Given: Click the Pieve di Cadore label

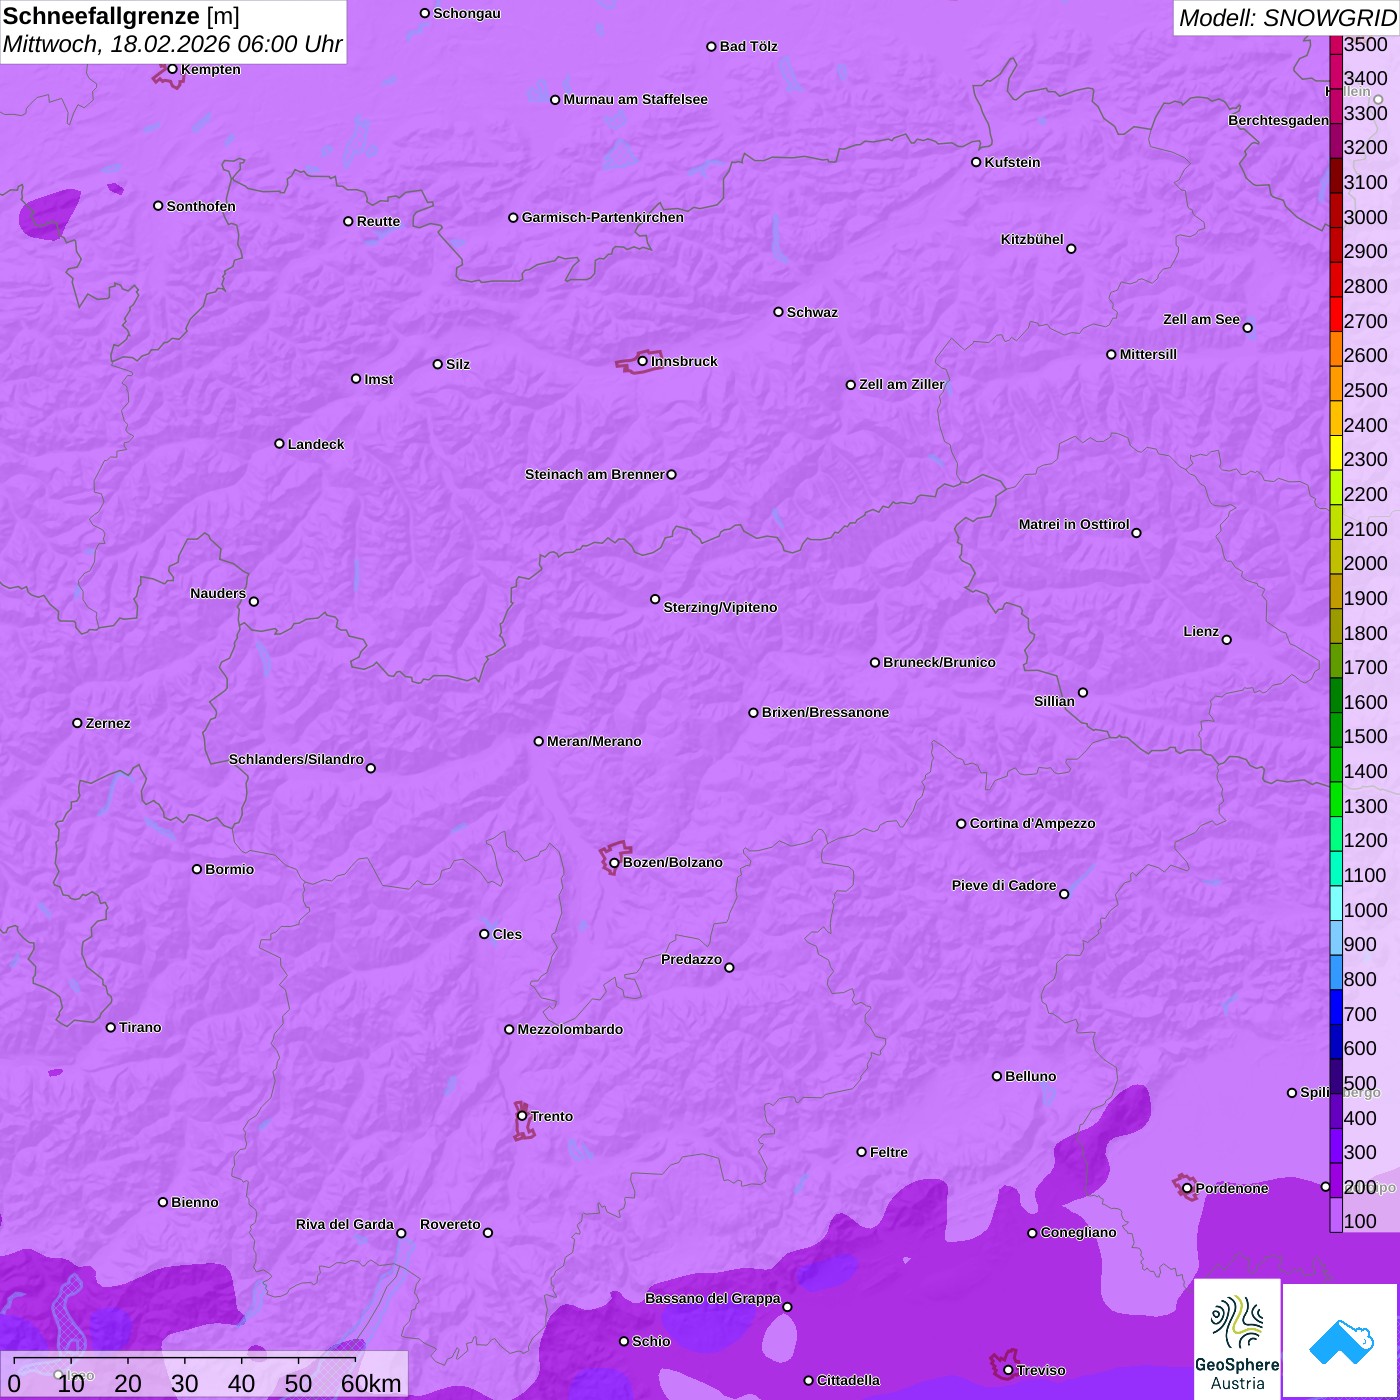Looking at the screenshot, I should pos(1004,885).
